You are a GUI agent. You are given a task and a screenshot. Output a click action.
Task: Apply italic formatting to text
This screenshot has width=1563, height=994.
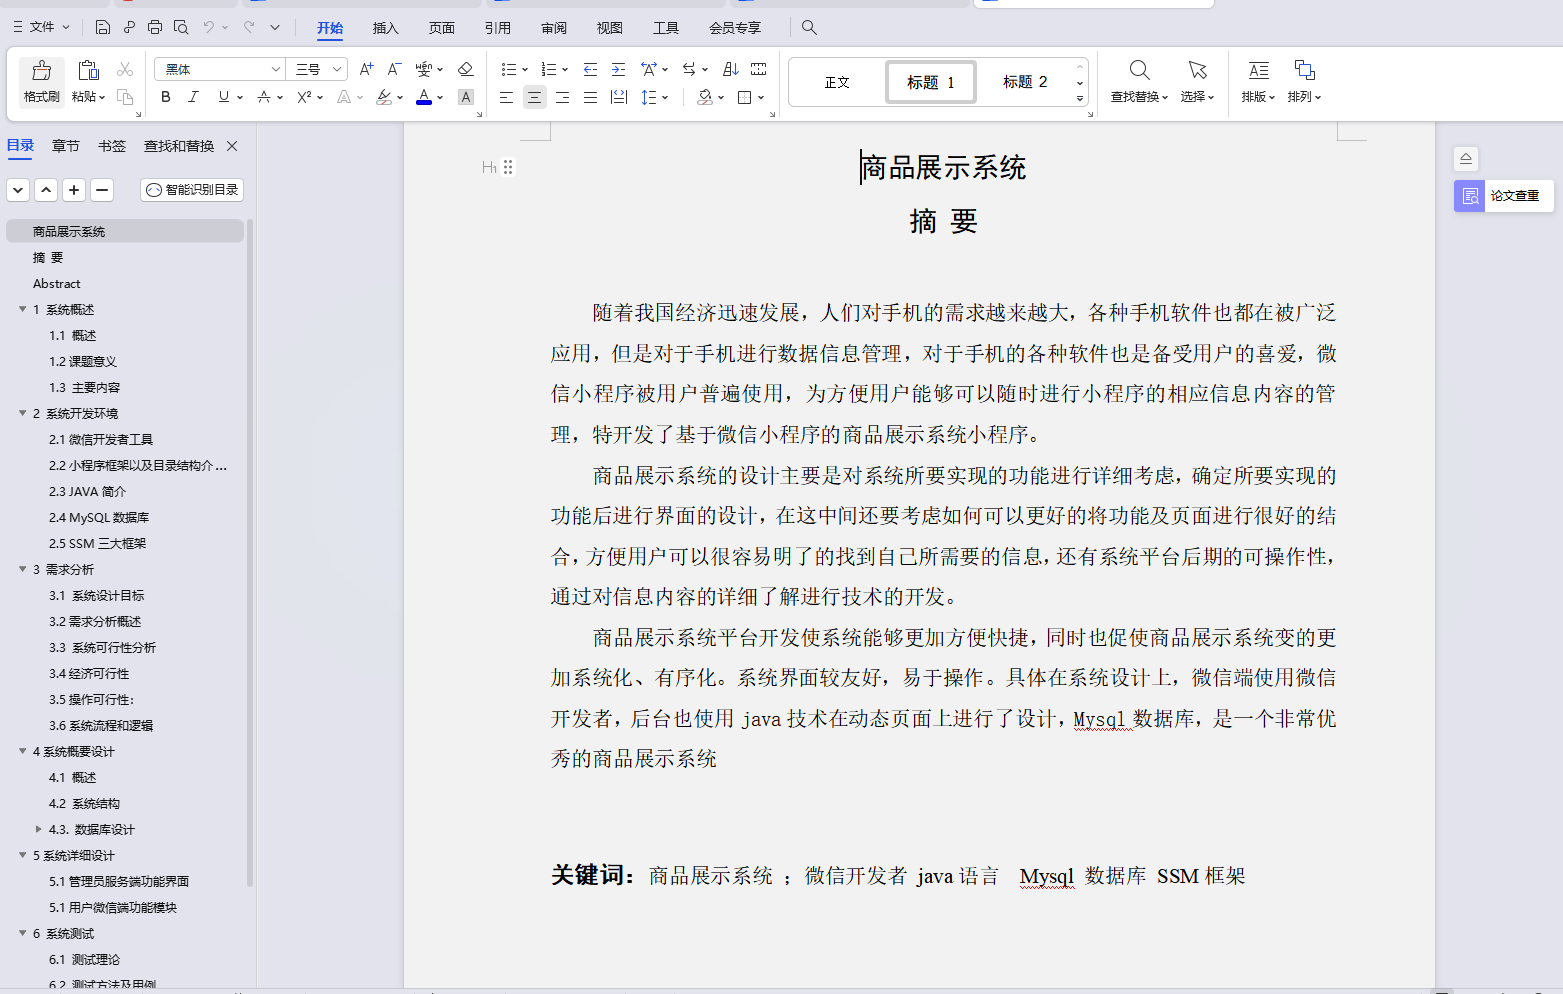(193, 97)
